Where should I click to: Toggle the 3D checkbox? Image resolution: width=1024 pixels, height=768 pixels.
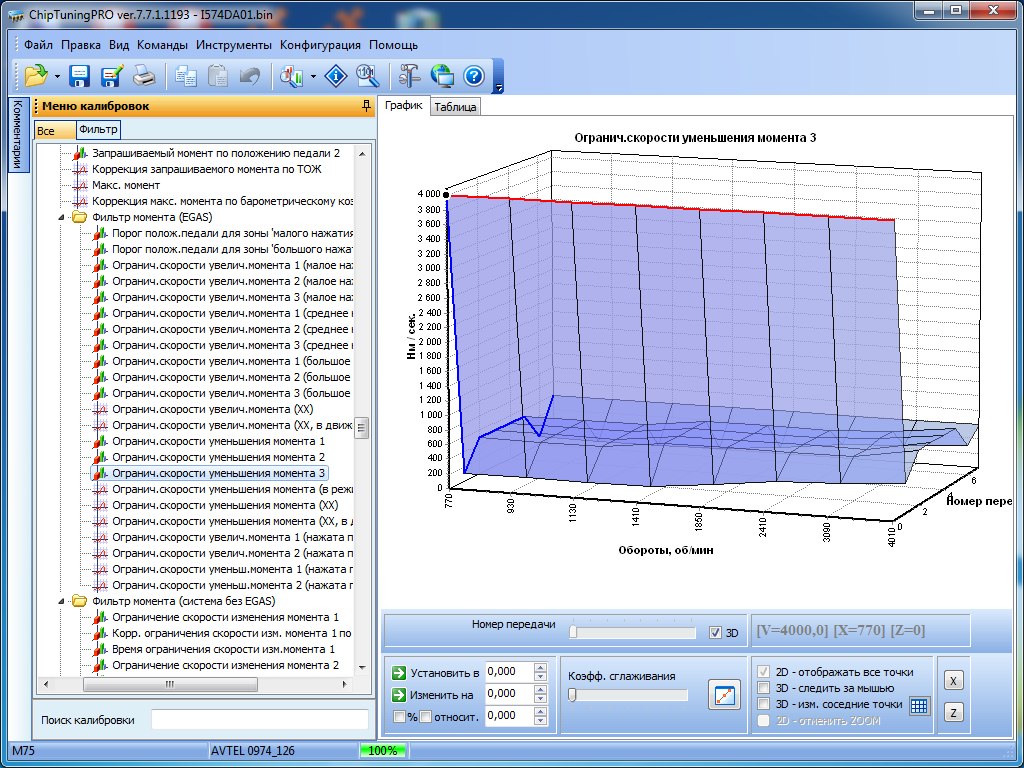[x=715, y=632]
